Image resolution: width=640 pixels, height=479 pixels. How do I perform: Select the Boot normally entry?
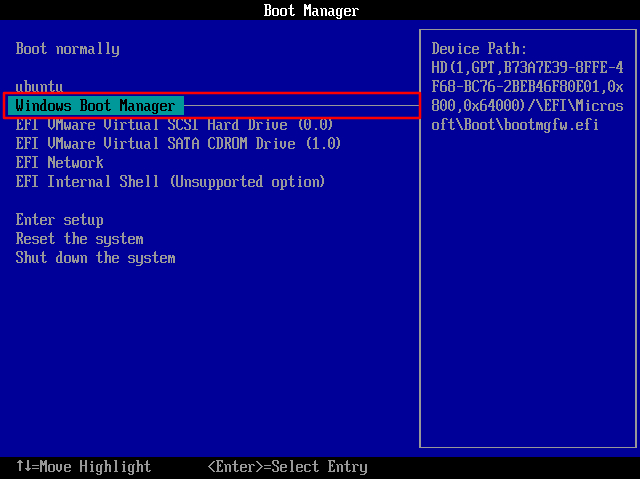click(x=68, y=49)
